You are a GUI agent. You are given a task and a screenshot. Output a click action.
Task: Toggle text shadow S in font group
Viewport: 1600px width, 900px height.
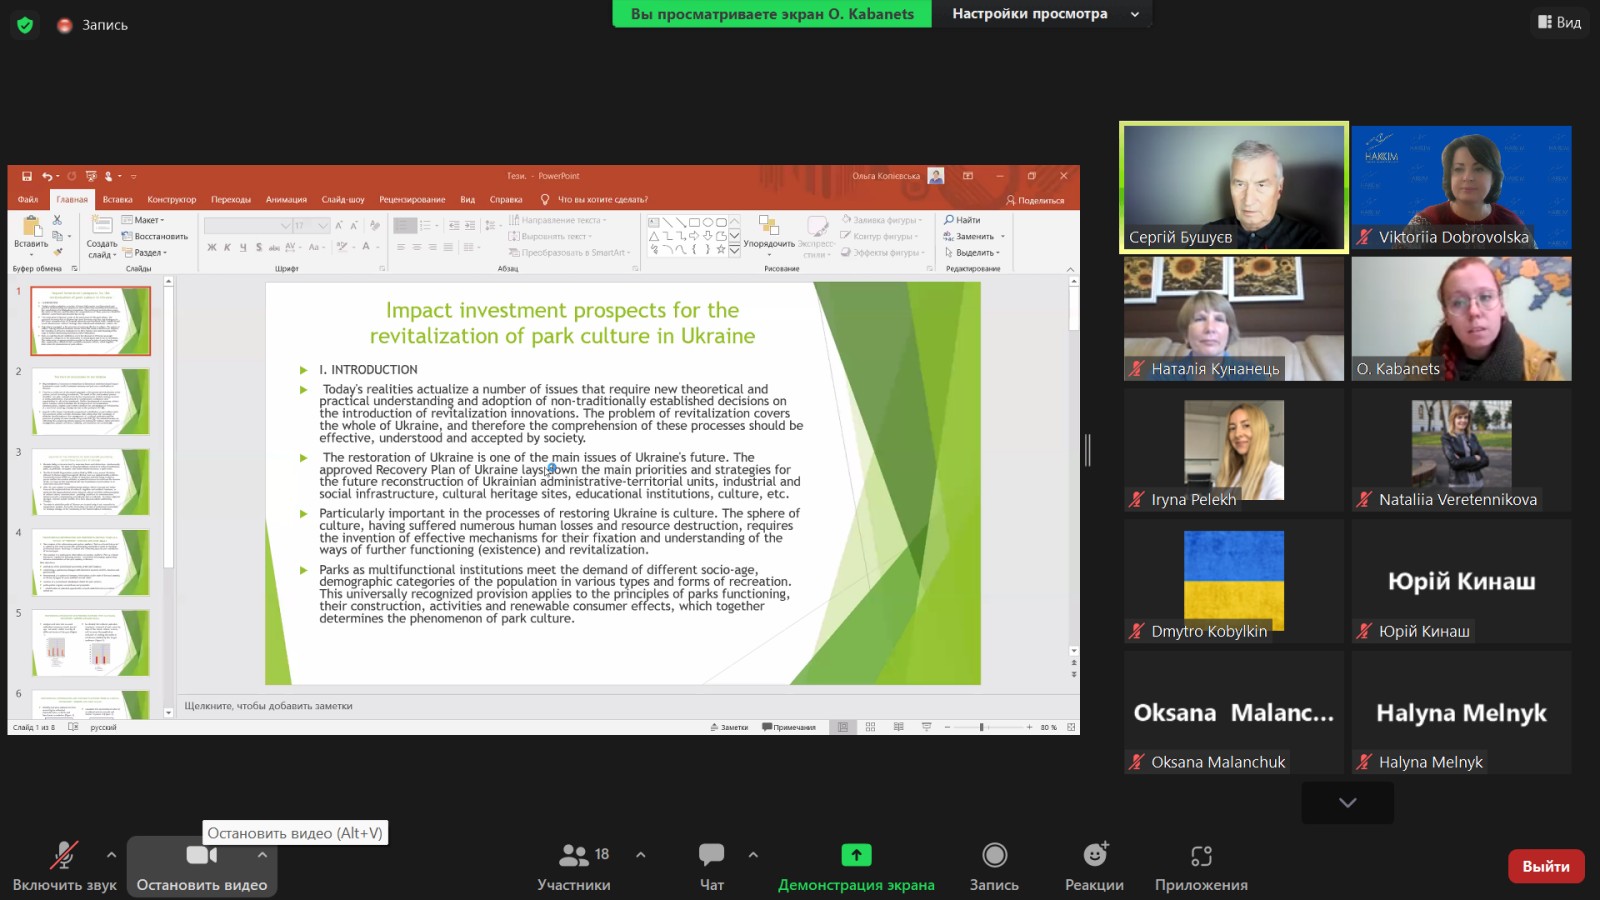tap(259, 247)
